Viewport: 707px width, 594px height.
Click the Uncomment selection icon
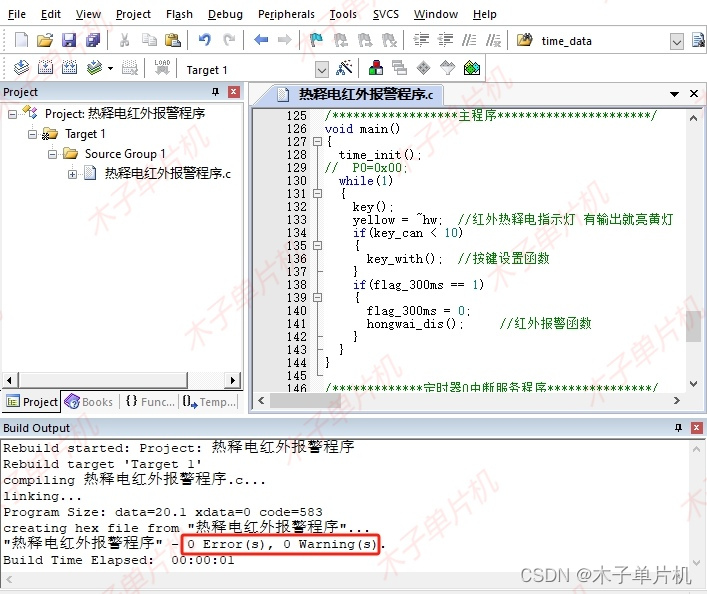(493, 41)
